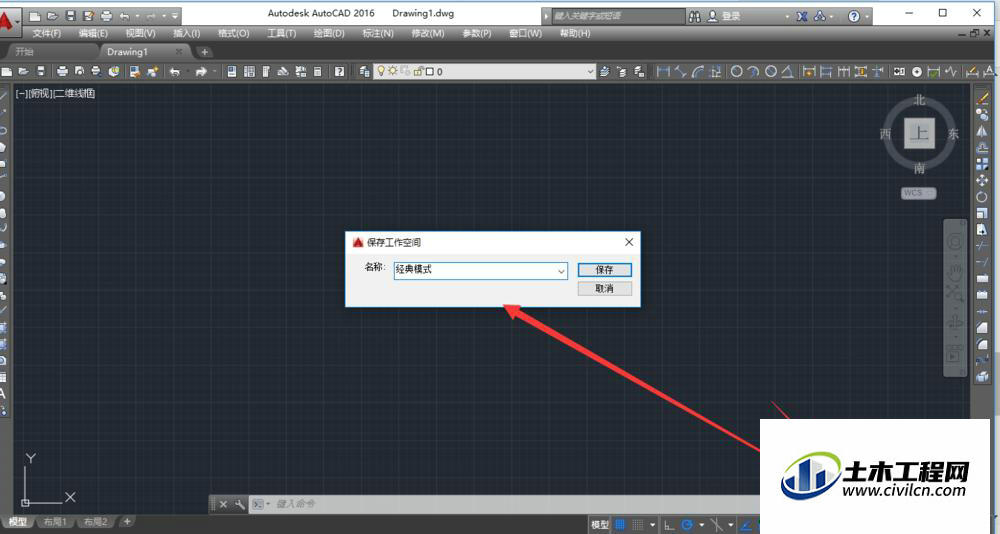Viewport: 1000px width, 534px height.
Task: Expand the Quick Access toolbar customize arrow
Action: (175, 16)
